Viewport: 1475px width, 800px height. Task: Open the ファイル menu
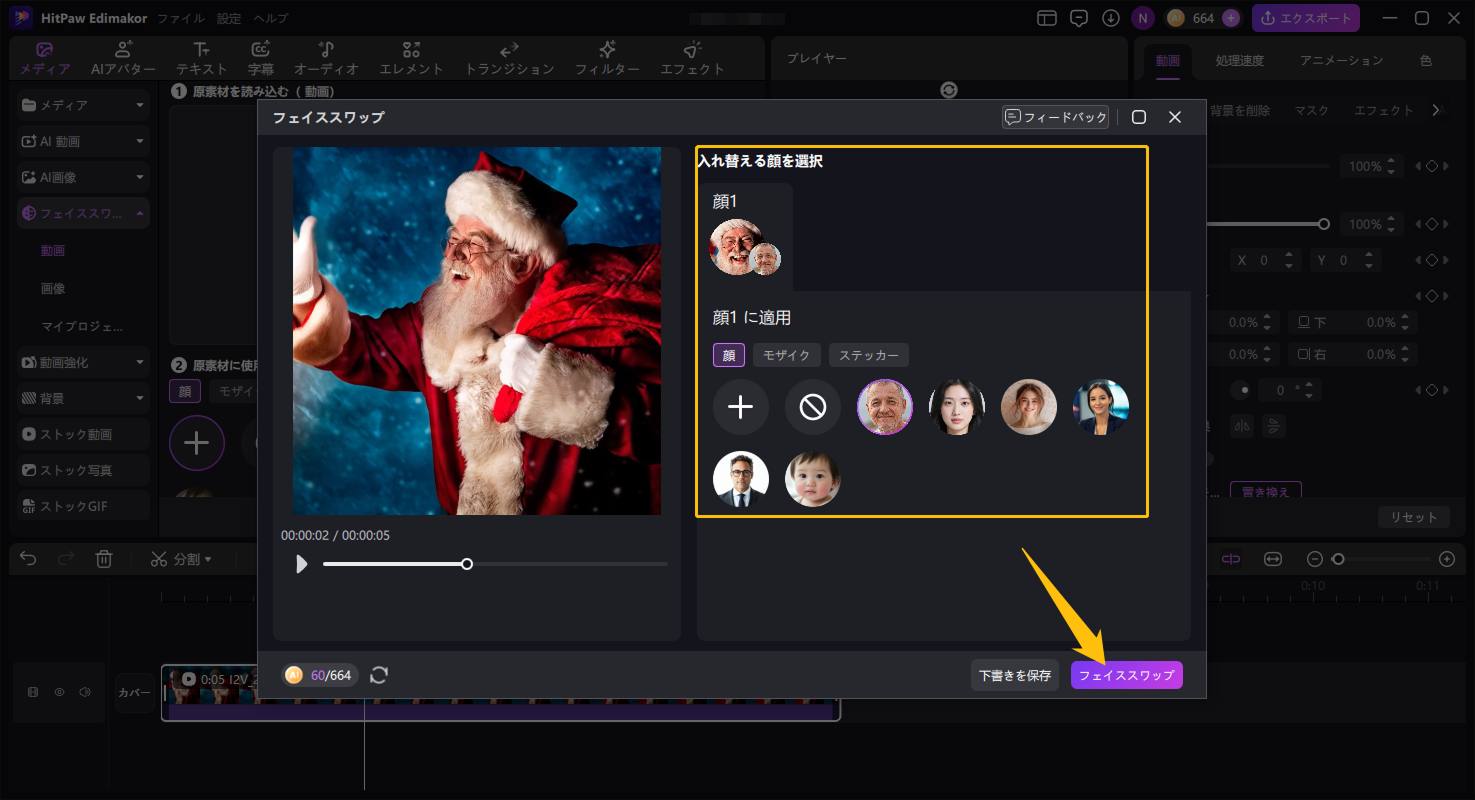181,18
